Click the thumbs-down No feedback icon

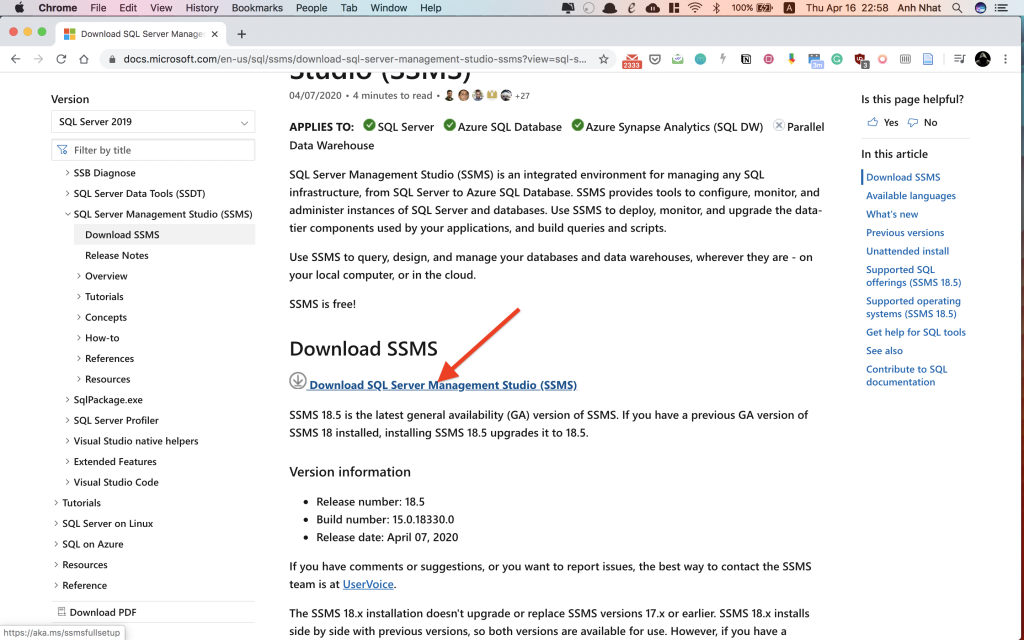(913, 122)
